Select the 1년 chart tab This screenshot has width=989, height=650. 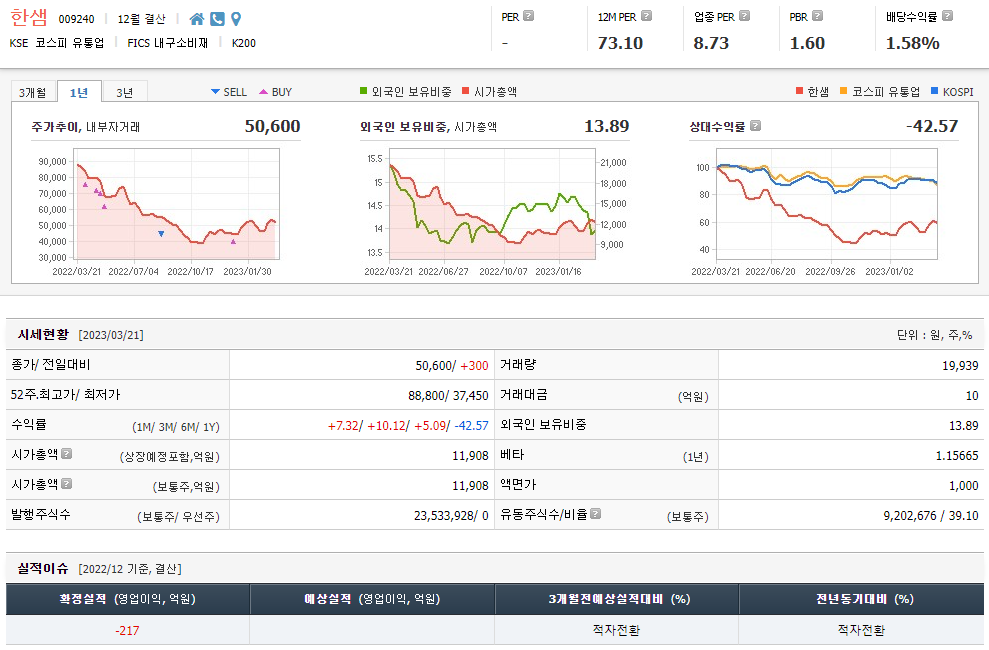(79, 93)
